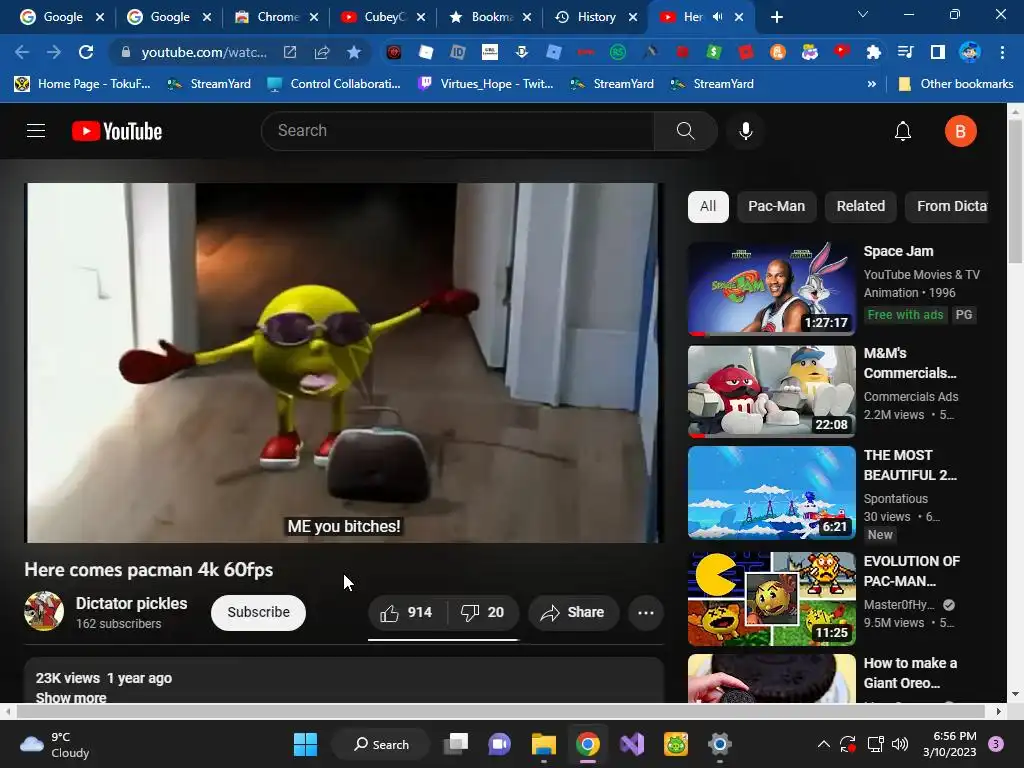
Task: Open Control Collaborati... bookmark
Action: (x=334, y=84)
